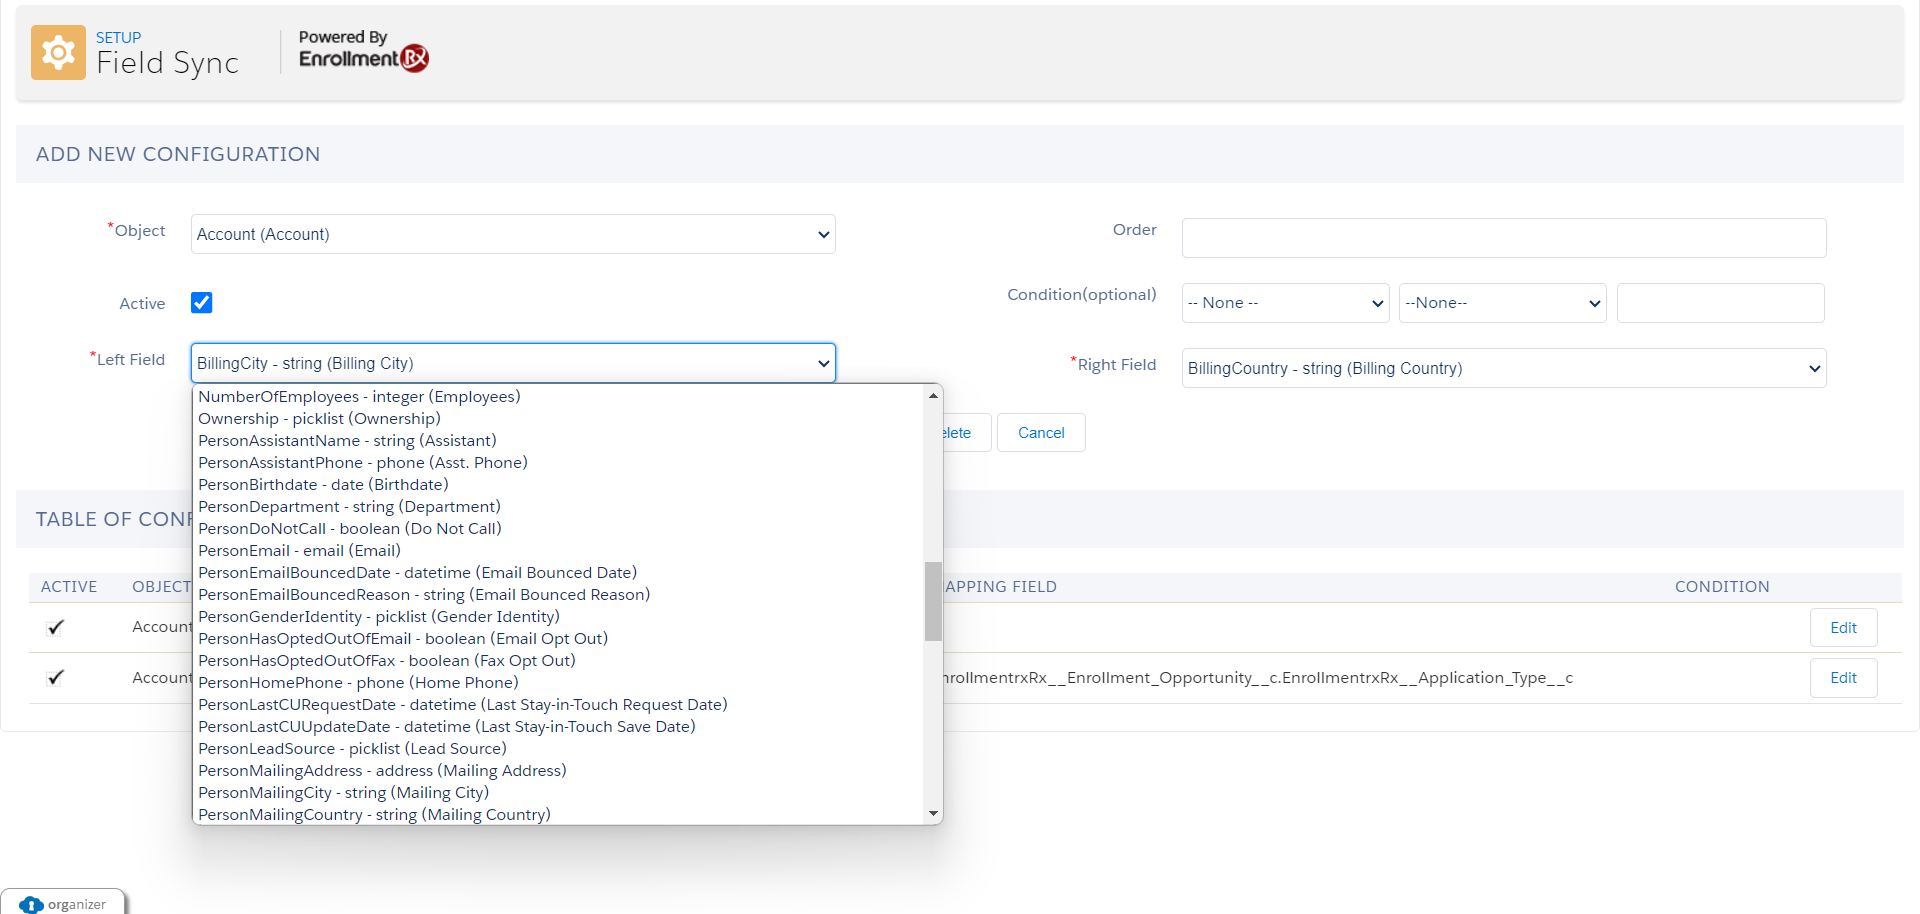Image resolution: width=1920 pixels, height=914 pixels.
Task: Select PersonEmail - email (Email) option
Action: click(299, 551)
